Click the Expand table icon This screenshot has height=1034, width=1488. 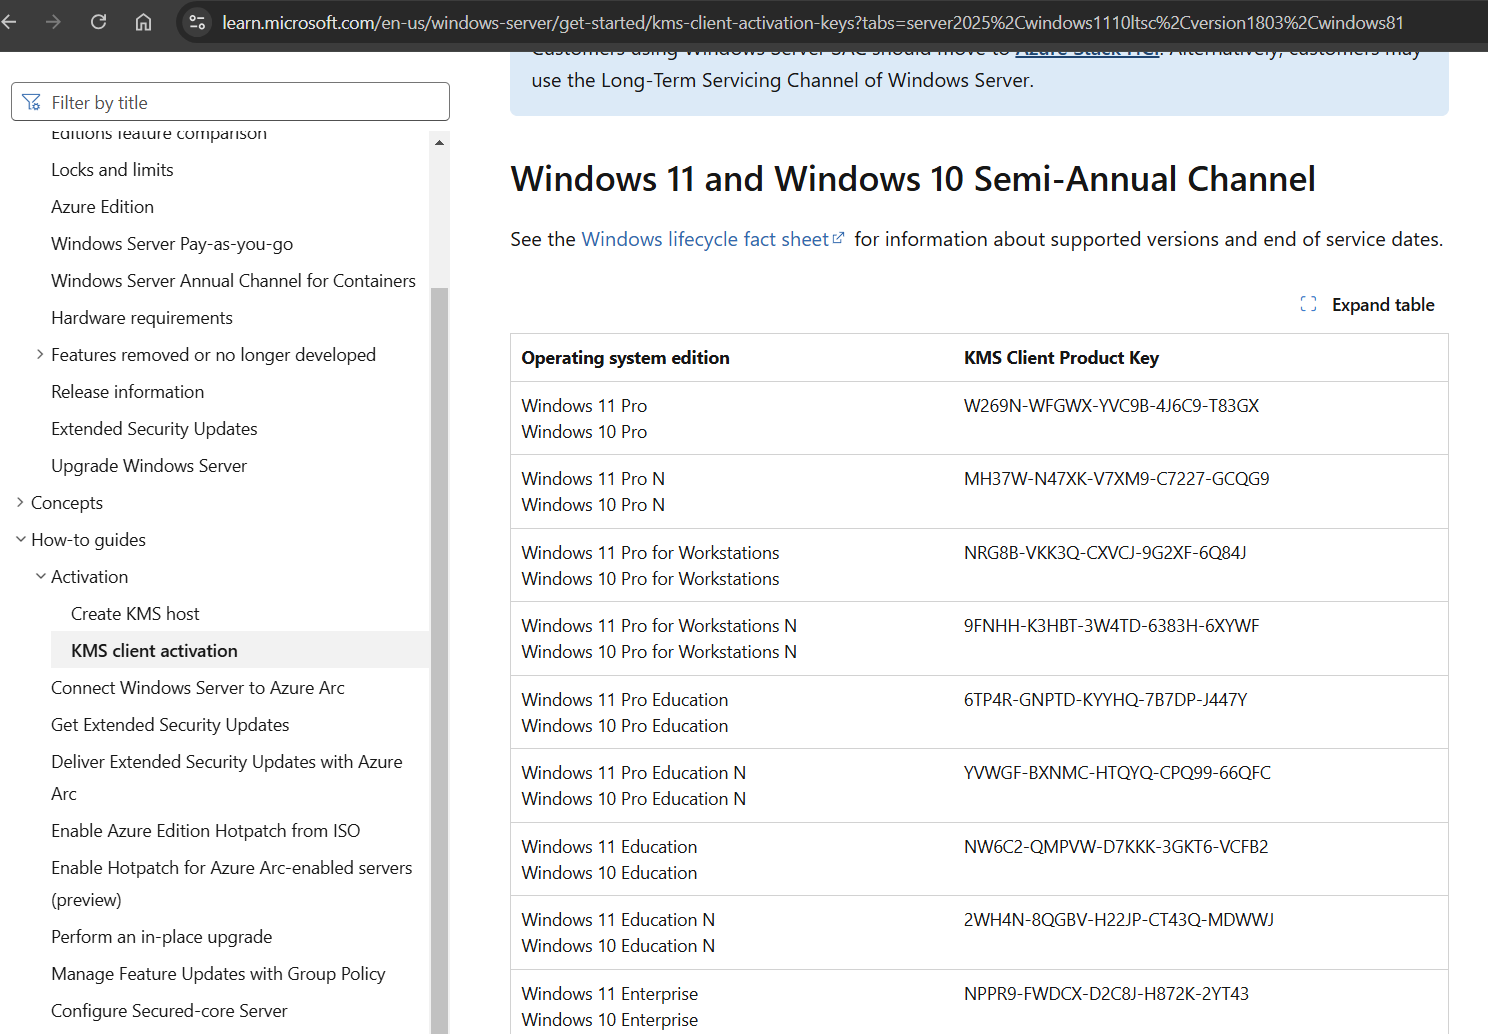[x=1308, y=304]
